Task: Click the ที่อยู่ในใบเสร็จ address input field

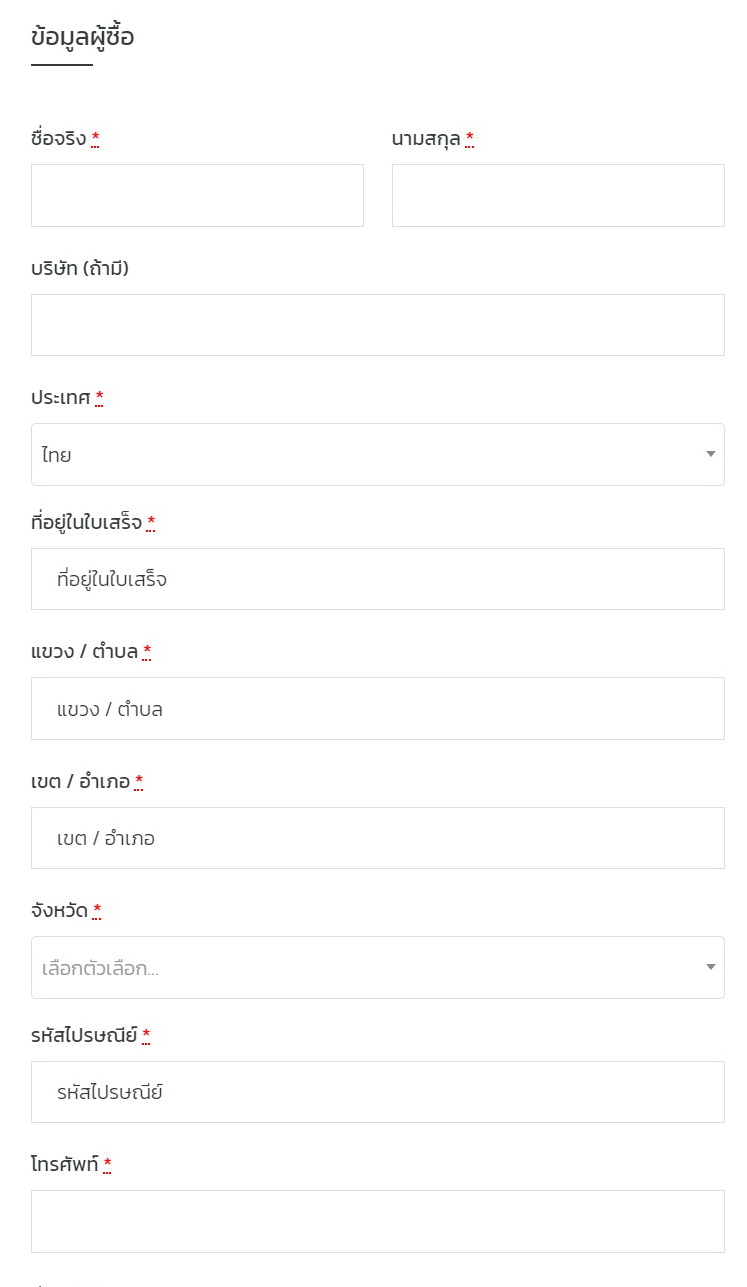Action: (x=377, y=579)
